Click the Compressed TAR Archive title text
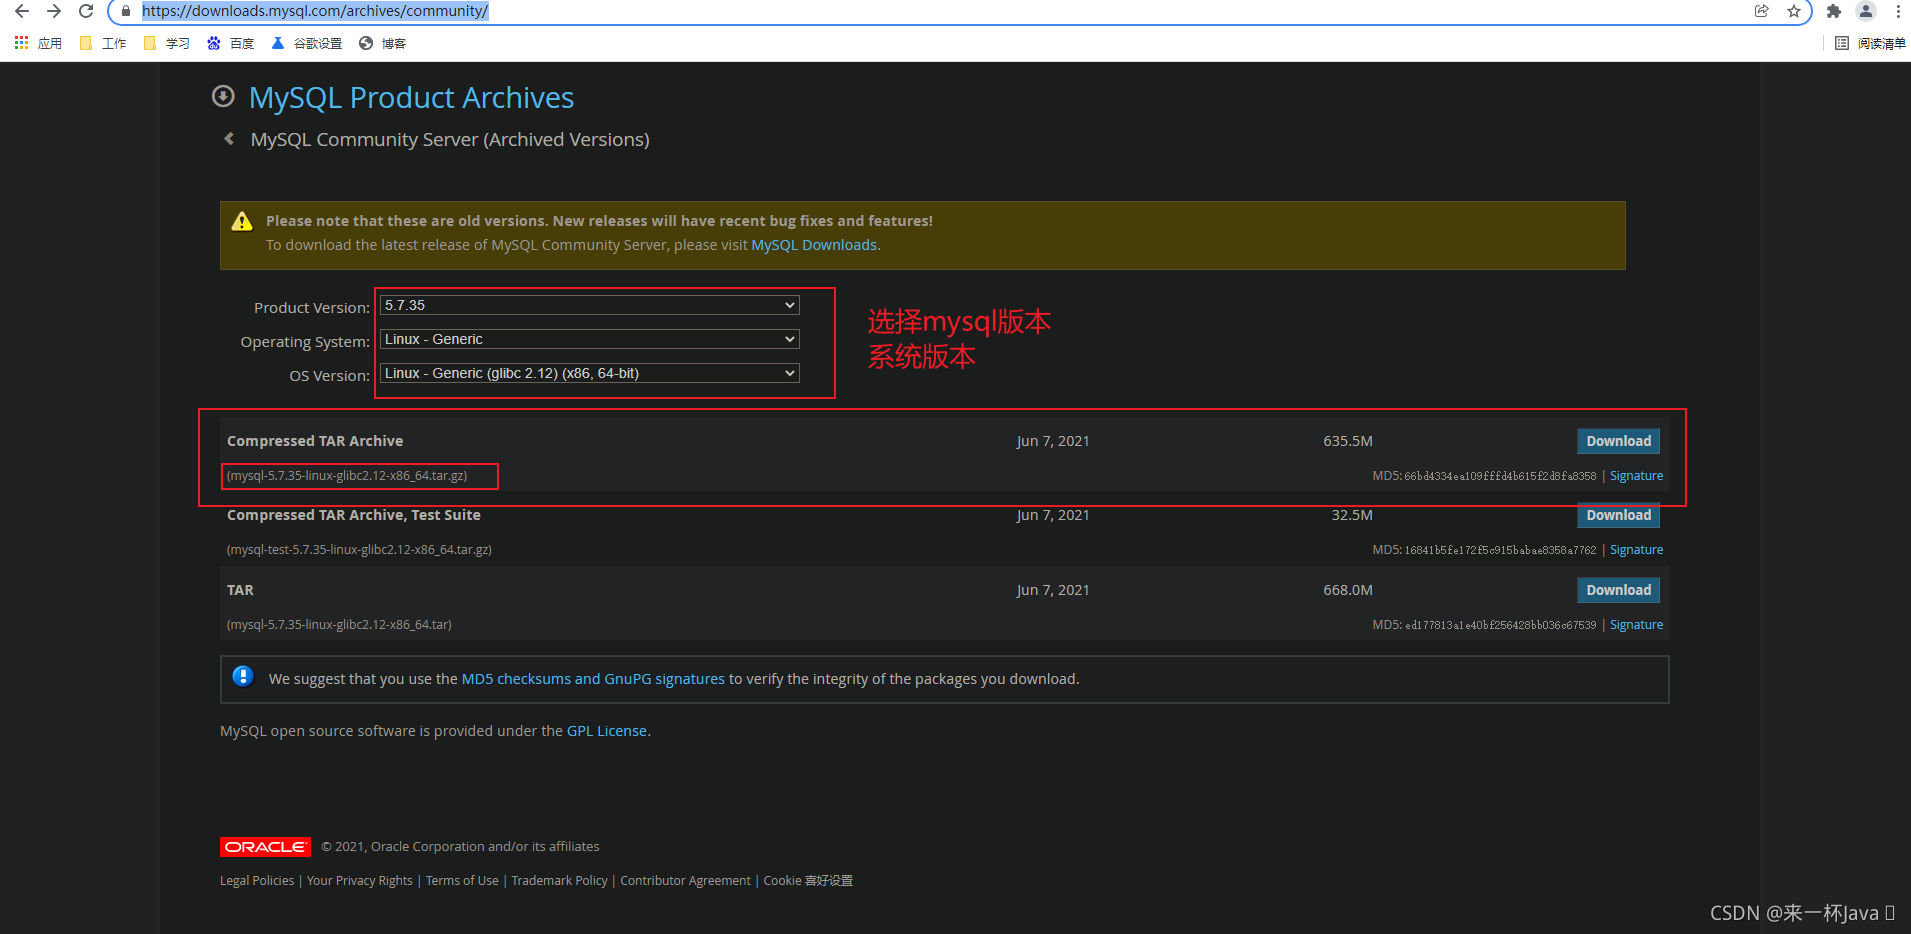 pyautogui.click(x=315, y=441)
